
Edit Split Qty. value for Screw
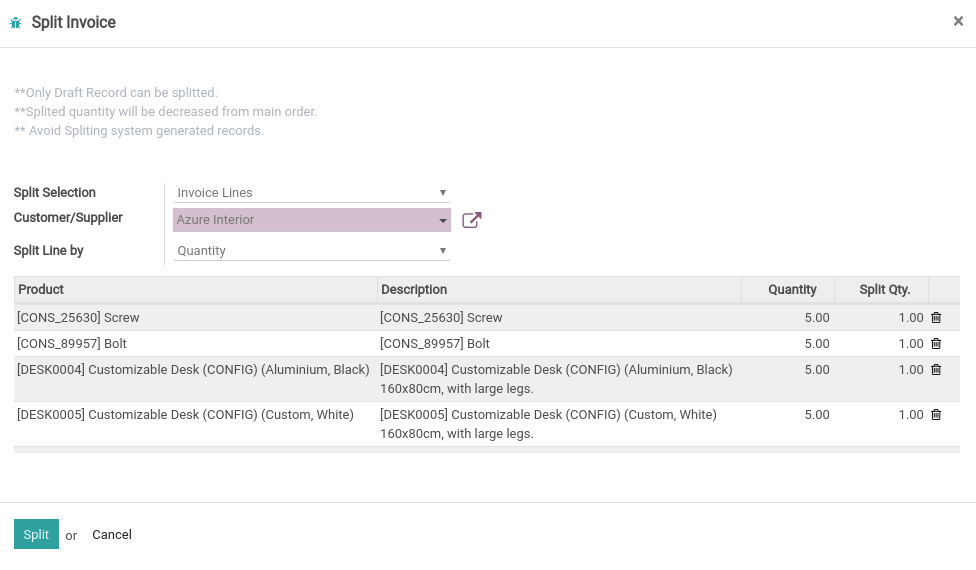[x=881, y=317]
